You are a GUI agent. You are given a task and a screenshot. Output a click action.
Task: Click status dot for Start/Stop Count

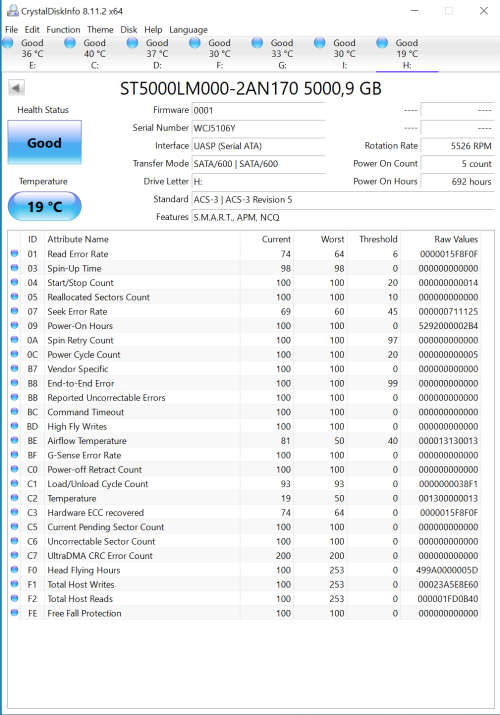15,282
